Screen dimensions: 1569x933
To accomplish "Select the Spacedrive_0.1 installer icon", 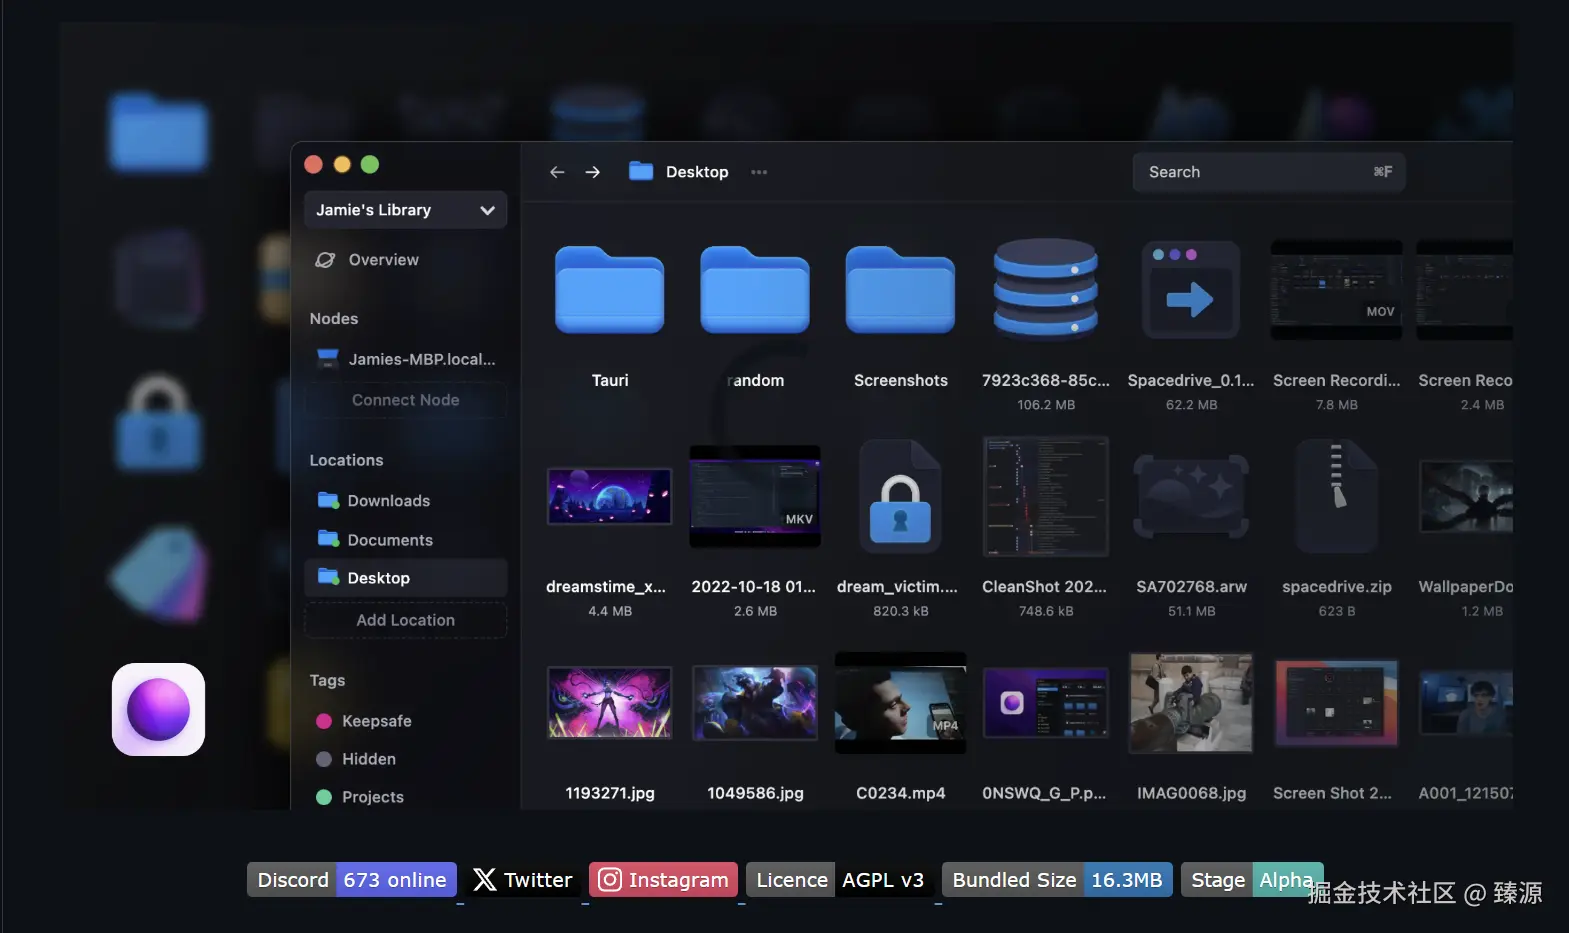I will (1191, 290).
